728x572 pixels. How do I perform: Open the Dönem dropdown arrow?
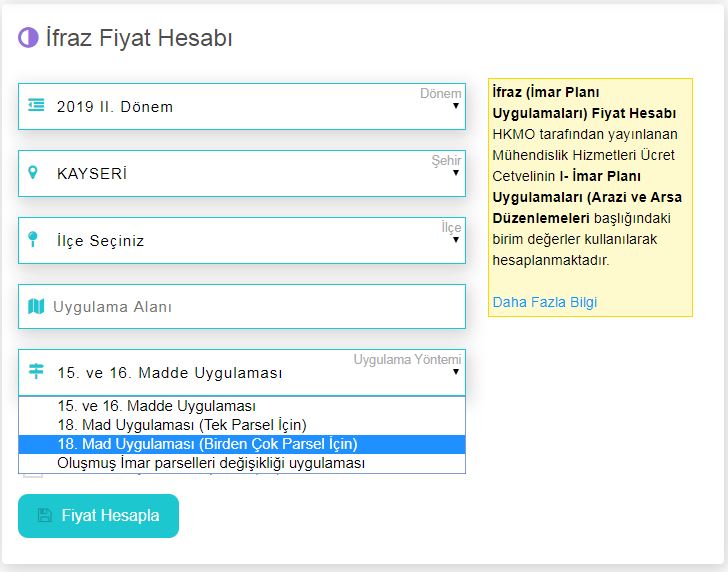click(x=455, y=106)
